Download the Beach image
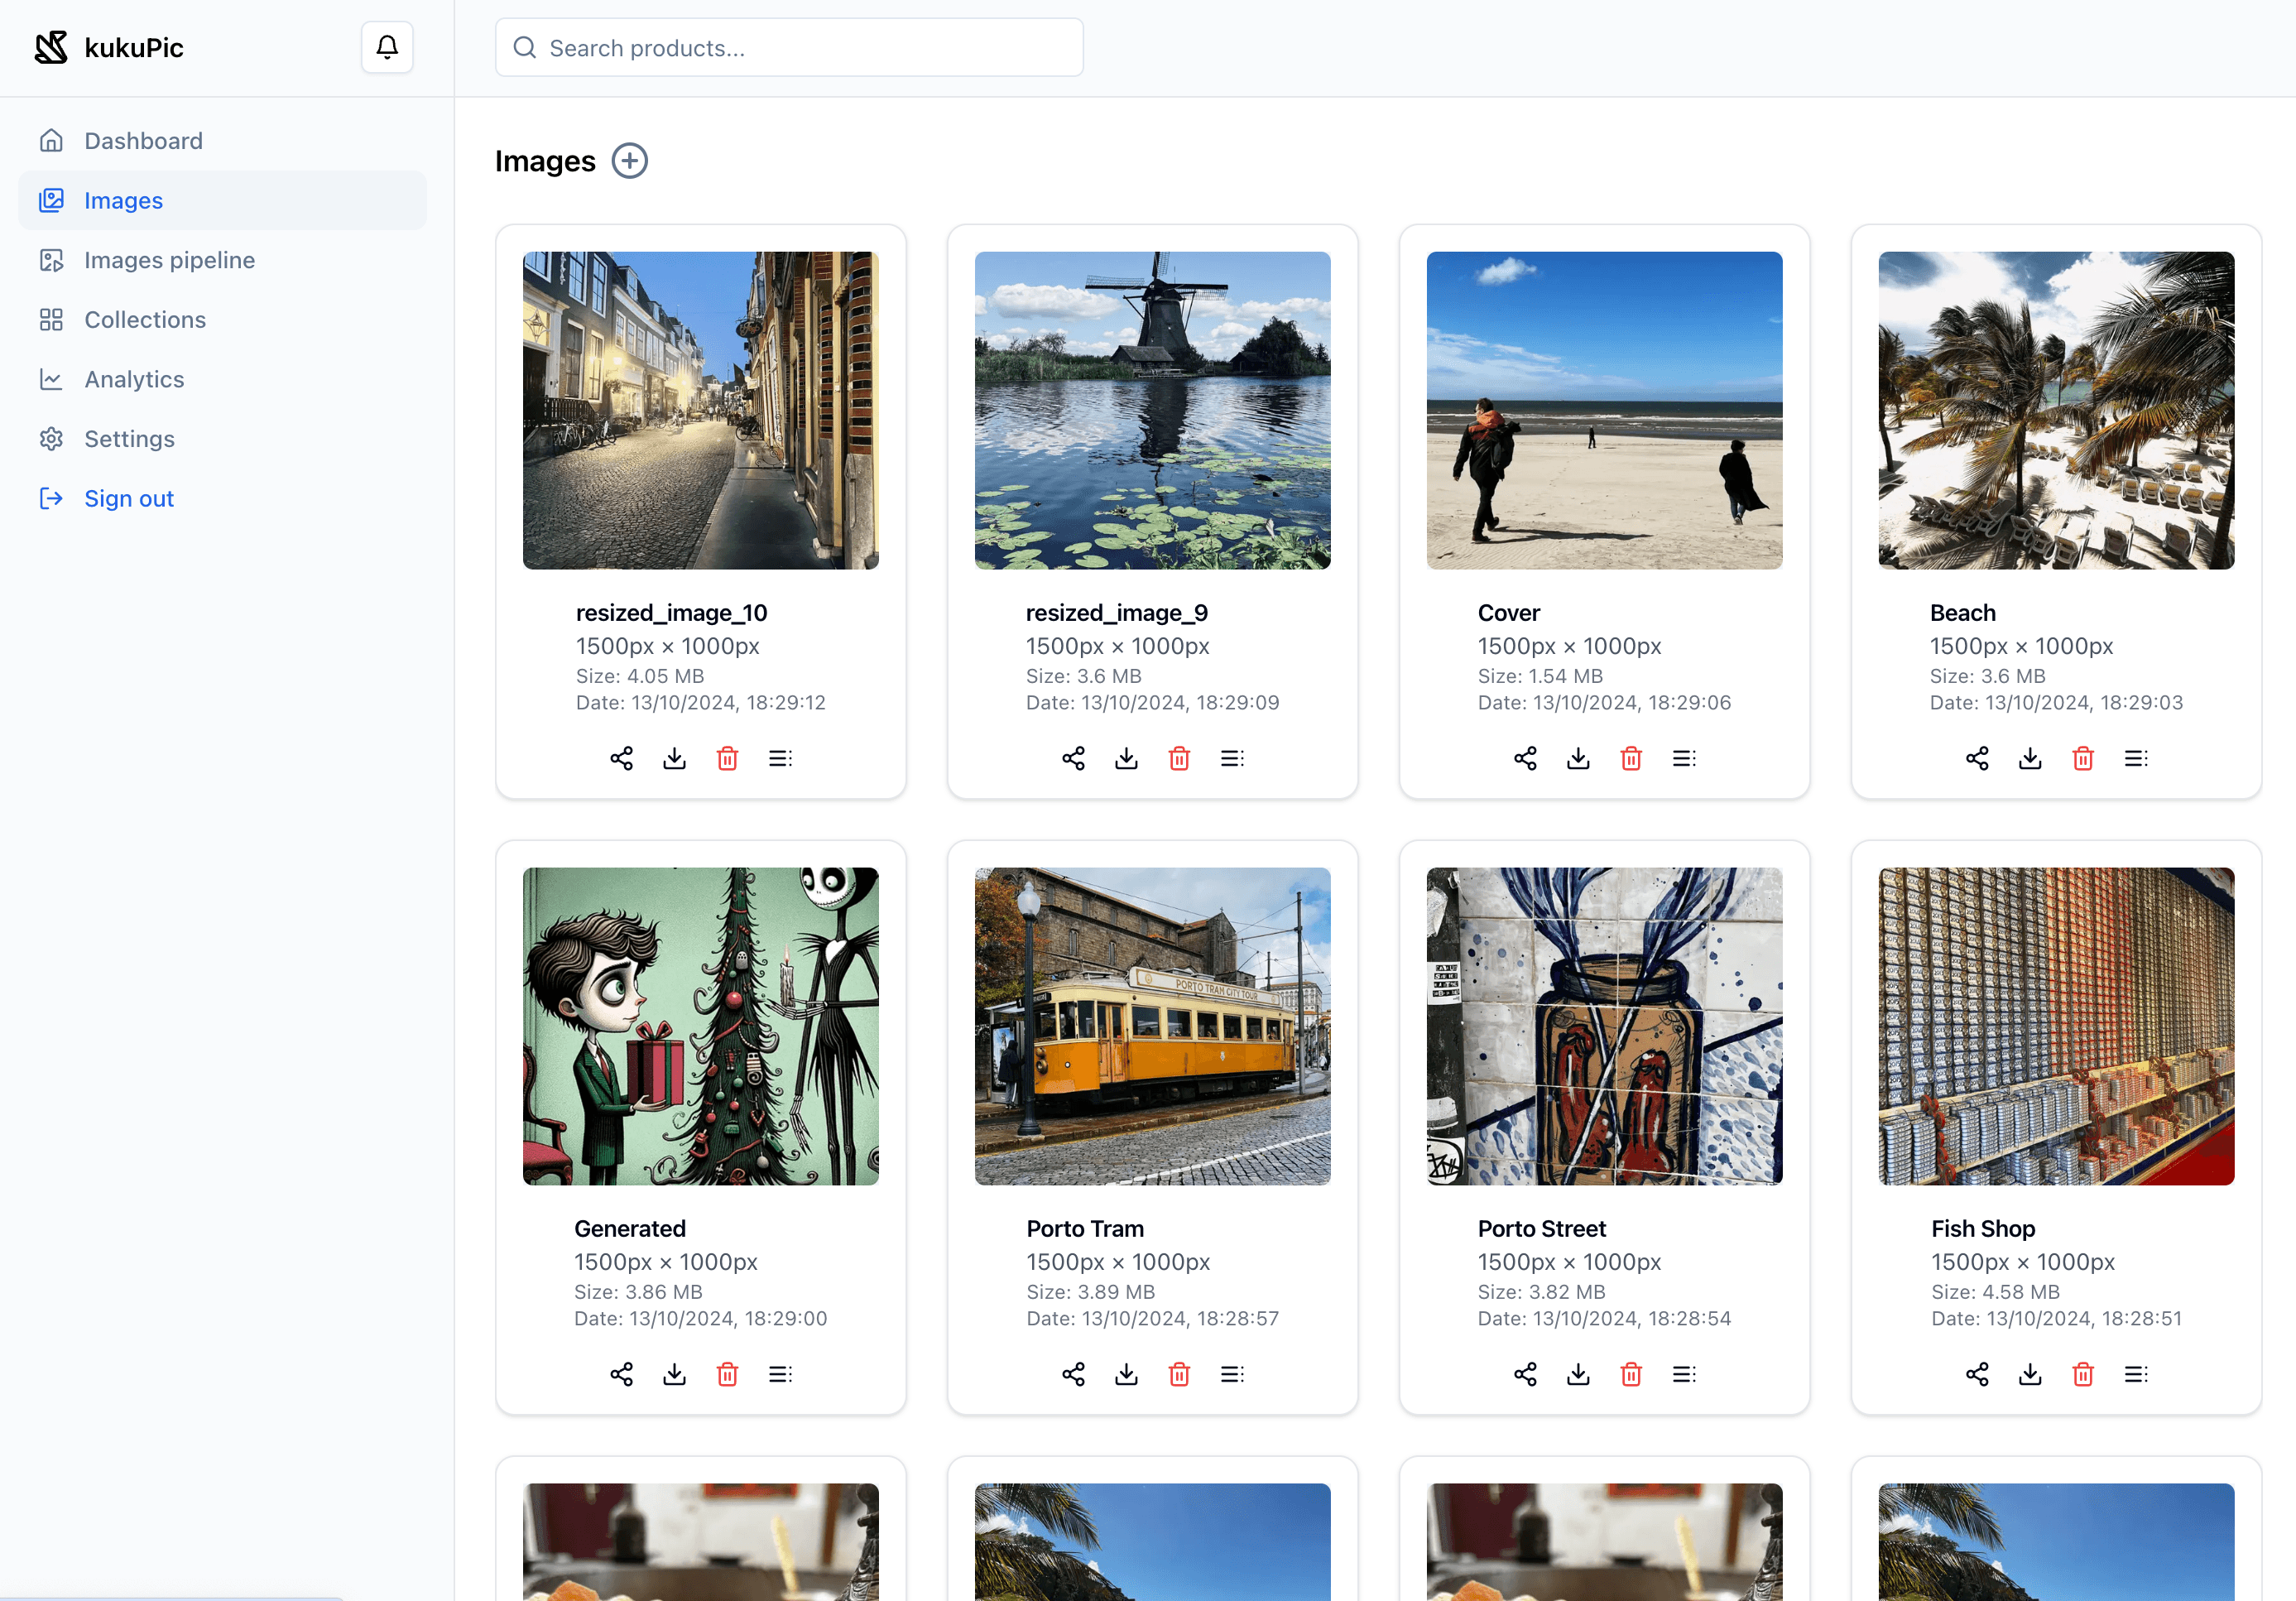This screenshot has height=1601, width=2296. click(x=2030, y=759)
